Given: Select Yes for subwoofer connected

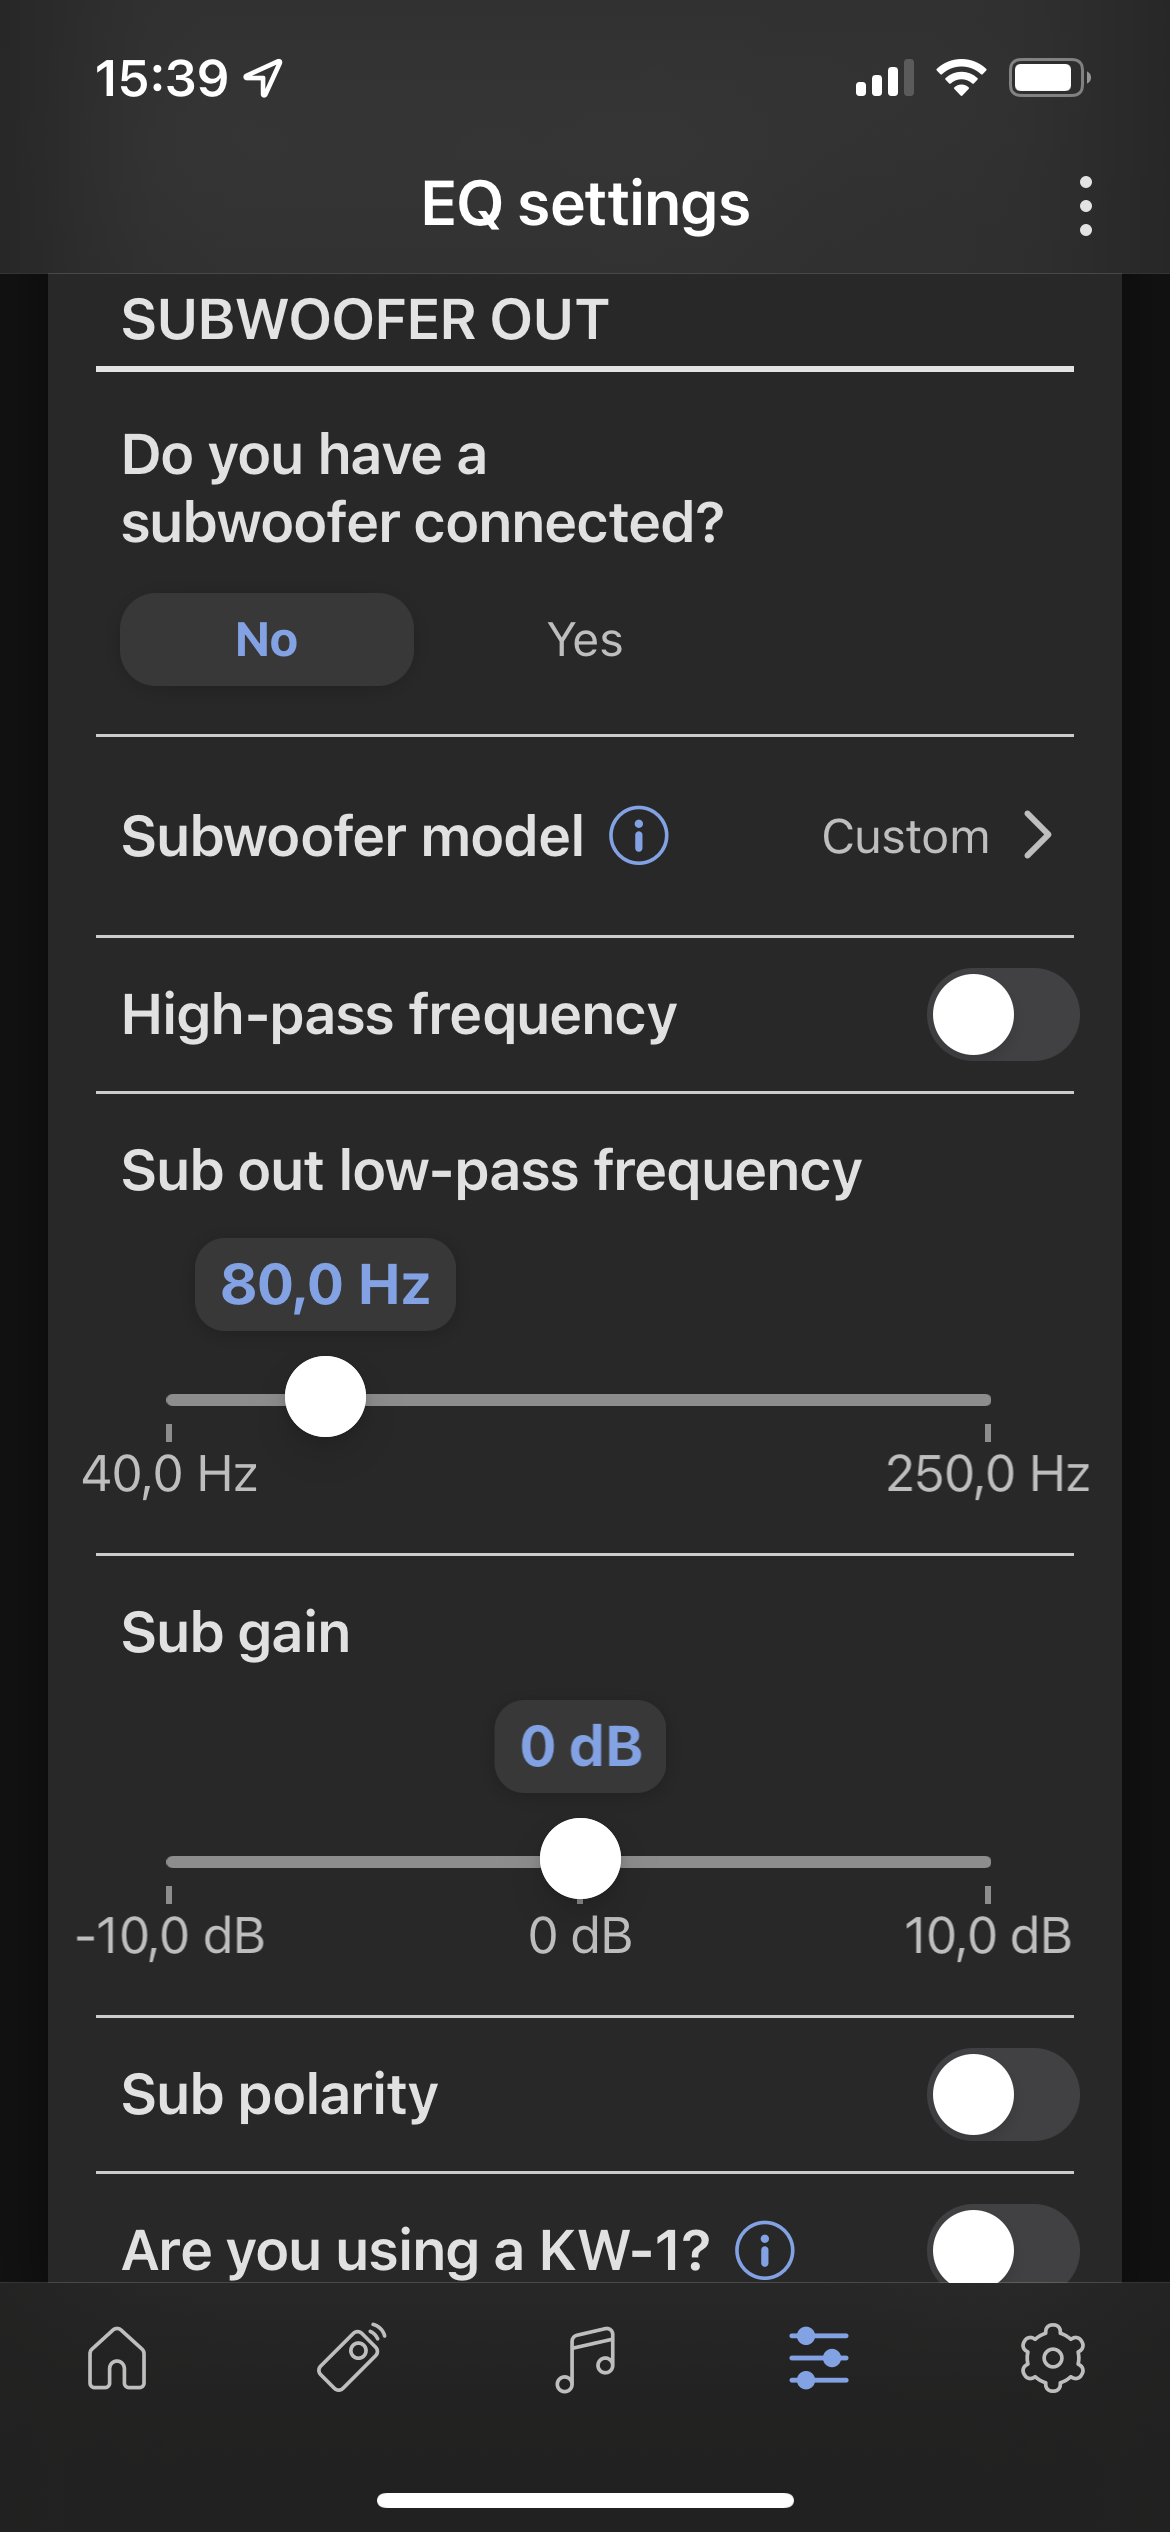Looking at the screenshot, I should click(585, 640).
